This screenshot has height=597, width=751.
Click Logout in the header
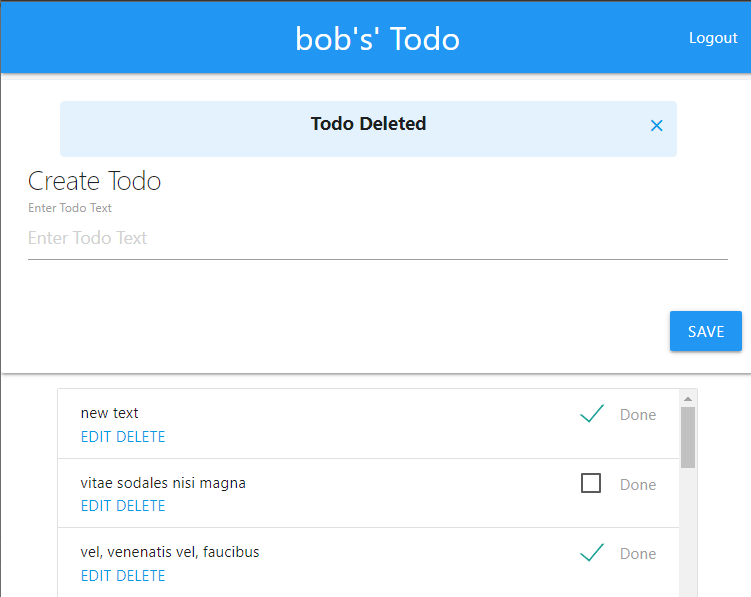[x=713, y=38]
